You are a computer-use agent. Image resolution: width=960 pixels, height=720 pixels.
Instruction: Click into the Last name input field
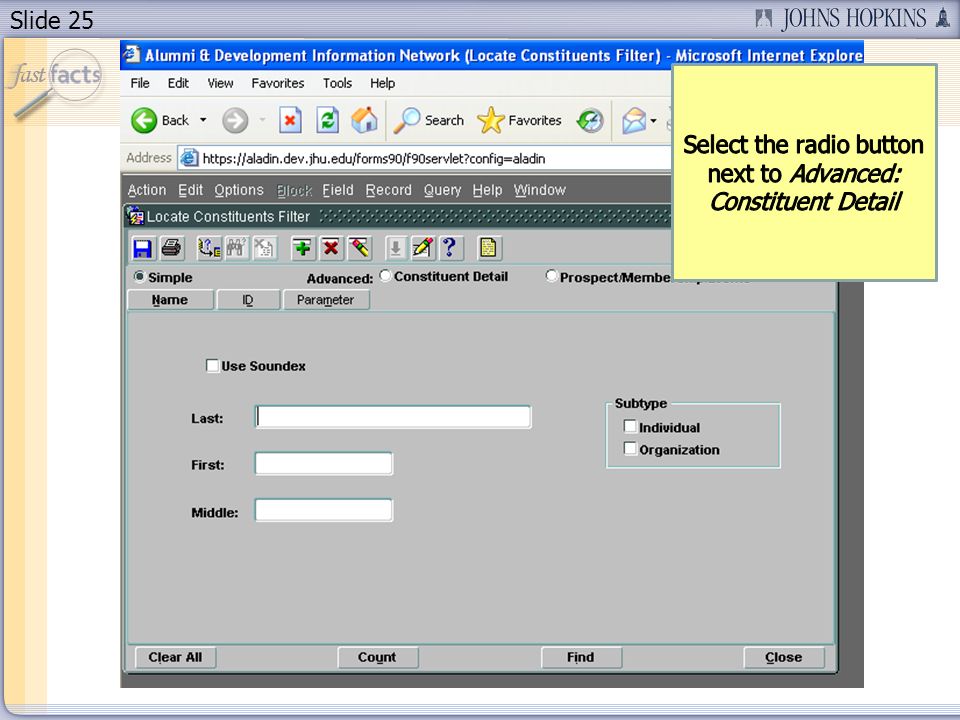(x=393, y=417)
